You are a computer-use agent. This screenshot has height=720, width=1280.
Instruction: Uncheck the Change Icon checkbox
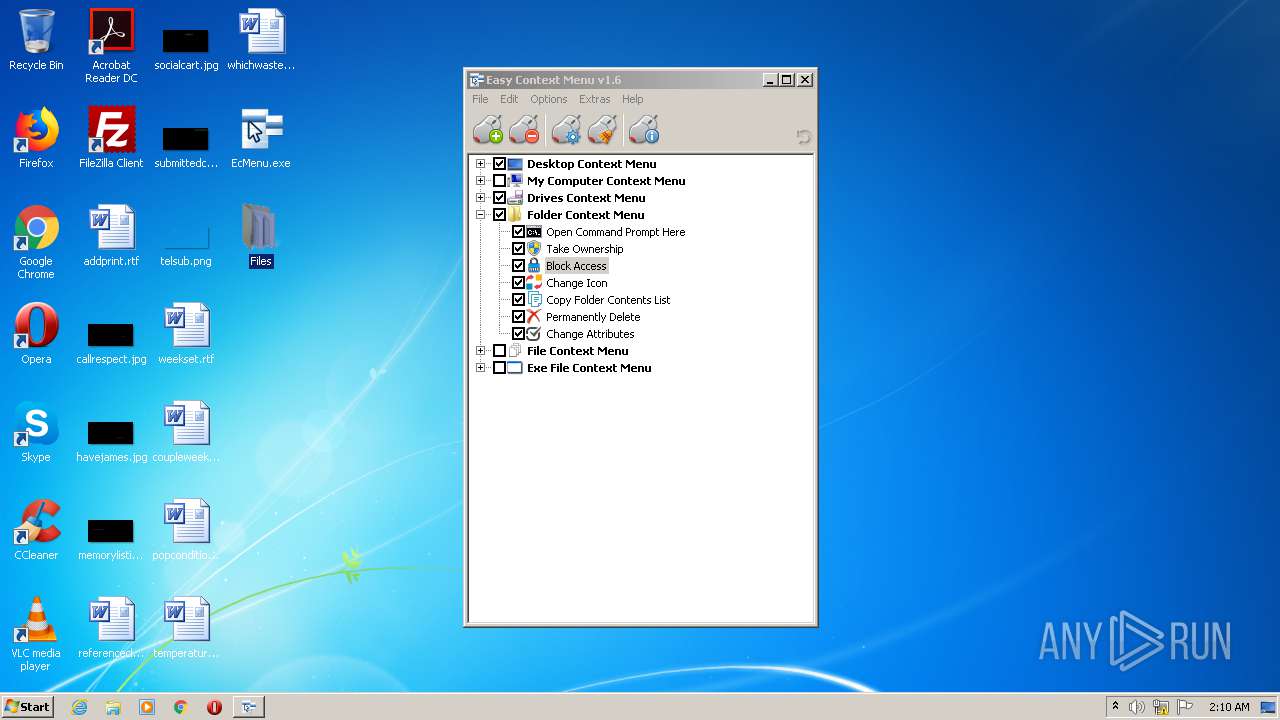pos(519,283)
